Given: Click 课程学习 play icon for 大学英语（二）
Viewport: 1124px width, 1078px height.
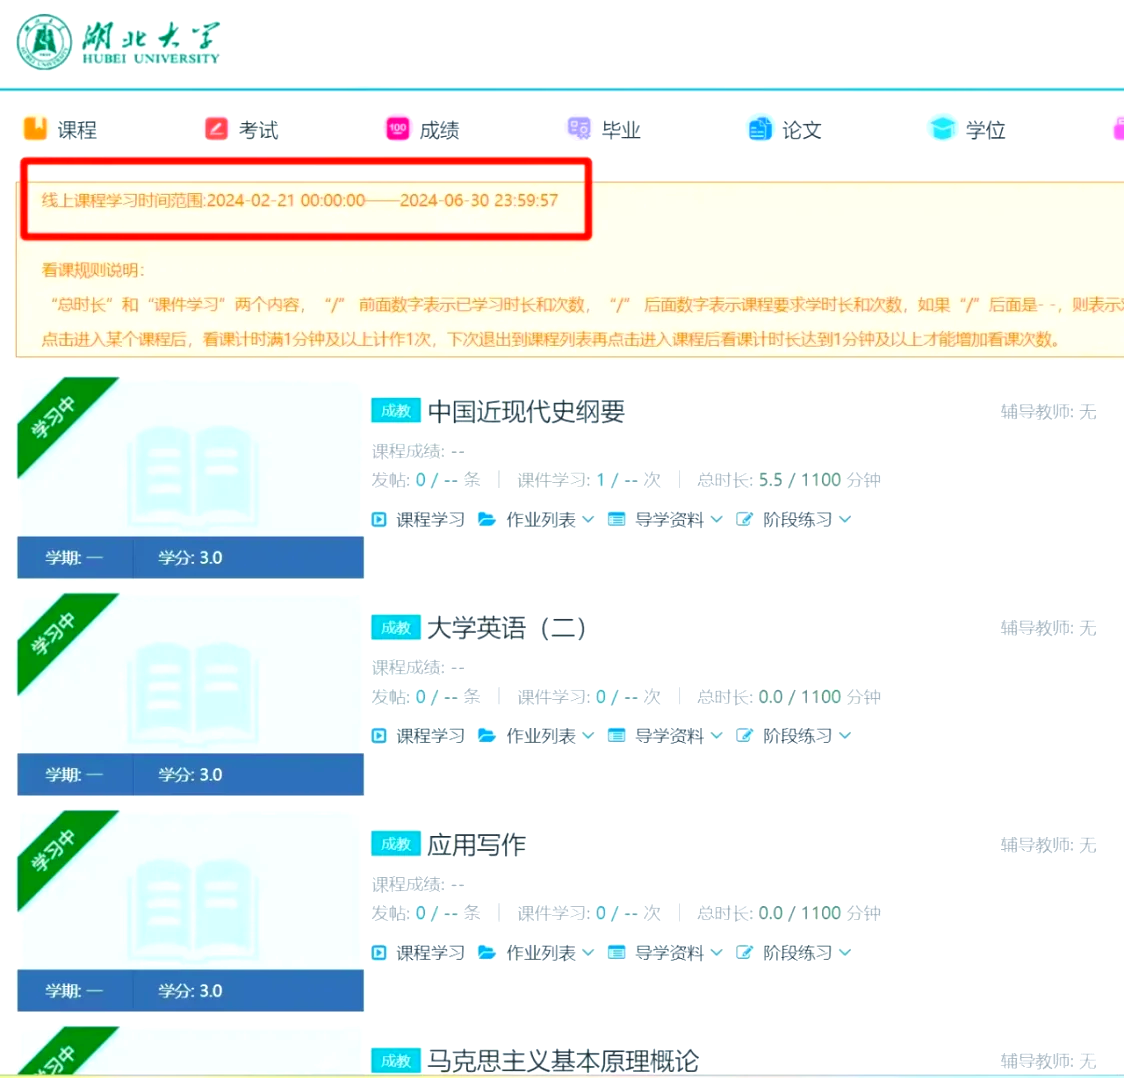Looking at the screenshot, I should pyautogui.click(x=379, y=736).
